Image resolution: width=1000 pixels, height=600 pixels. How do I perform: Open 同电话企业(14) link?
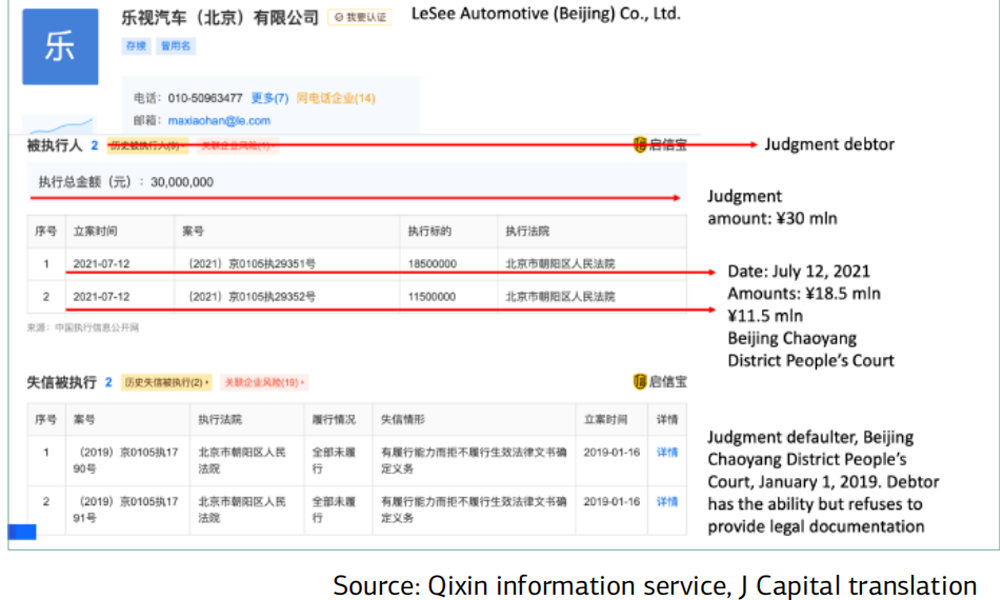tap(335, 98)
